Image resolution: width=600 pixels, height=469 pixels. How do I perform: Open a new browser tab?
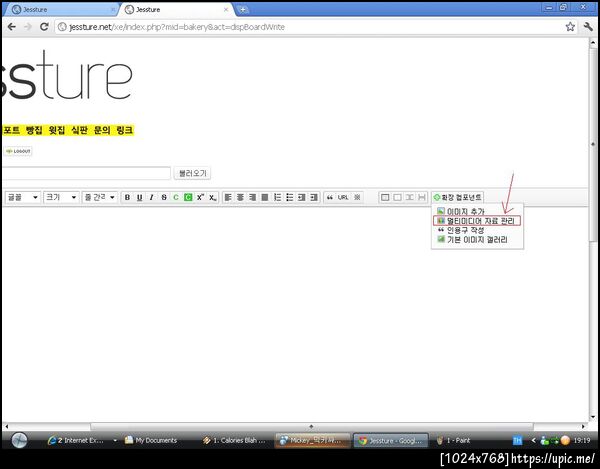(243, 10)
